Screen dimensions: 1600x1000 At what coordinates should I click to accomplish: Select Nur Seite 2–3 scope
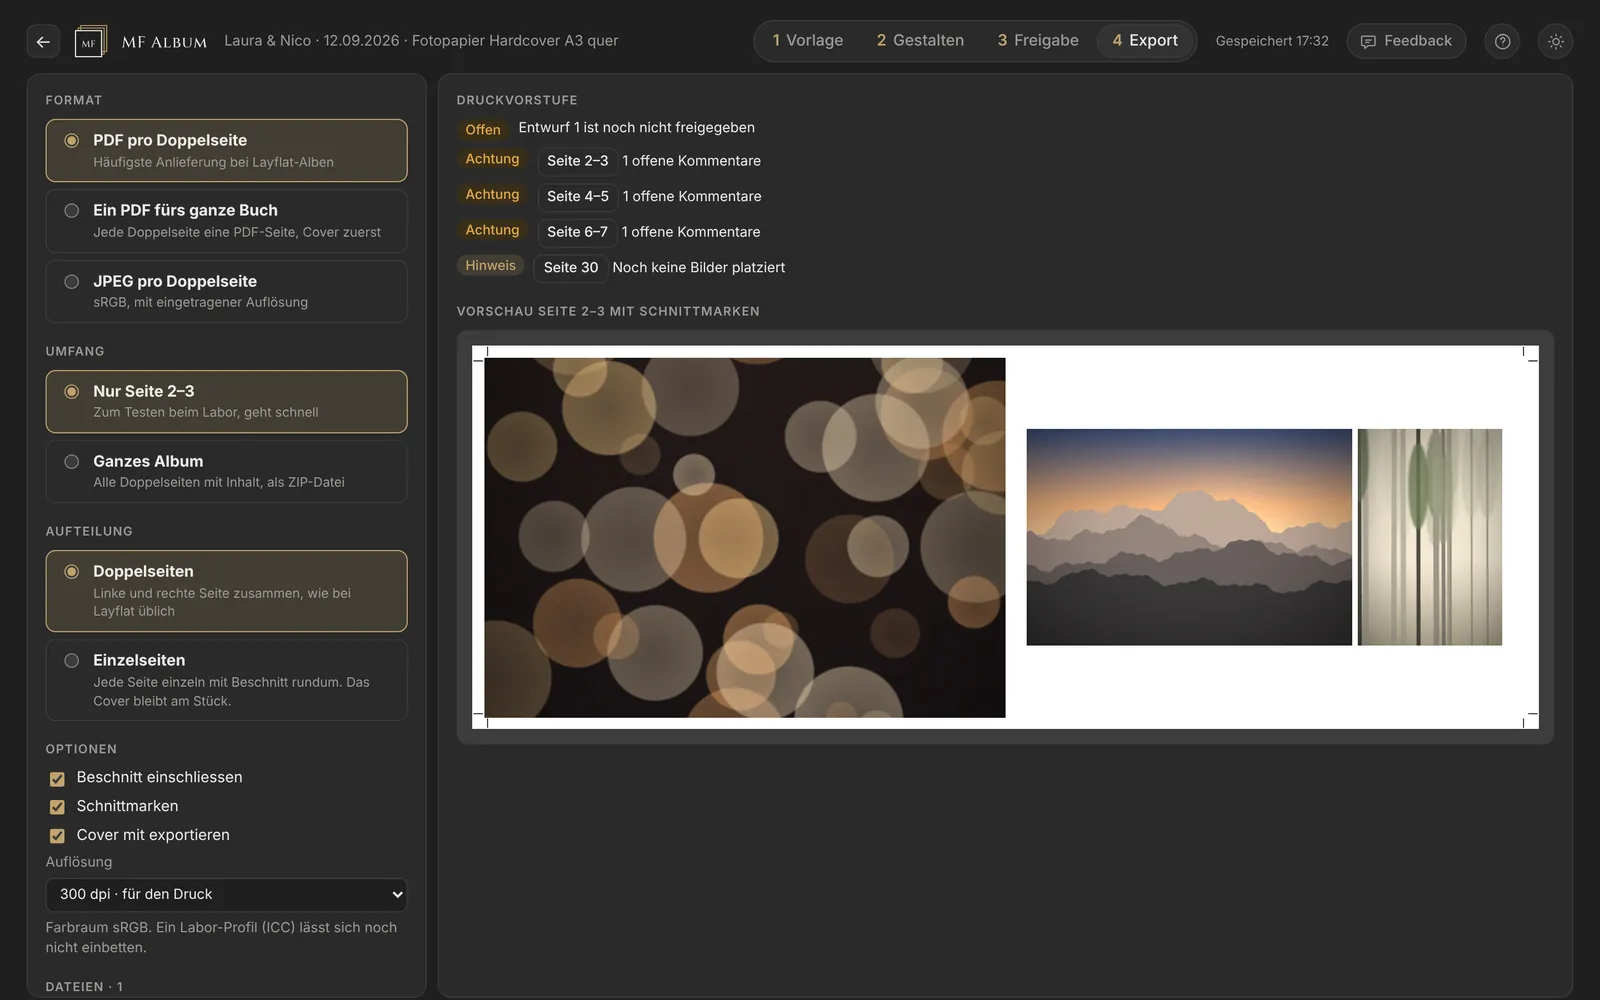(226, 401)
